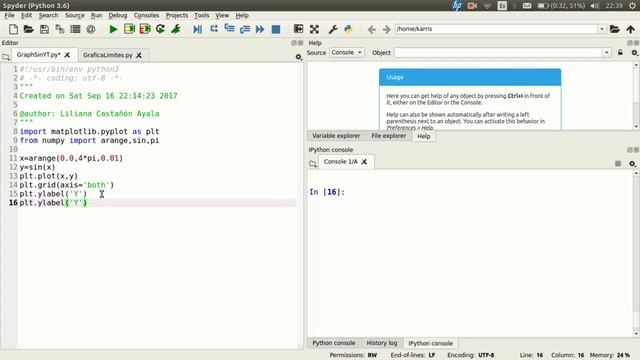Image resolution: width=640 pixels, height=360 pixels.
Task: Stop debugging with blue square
Action: coord(276,29)
